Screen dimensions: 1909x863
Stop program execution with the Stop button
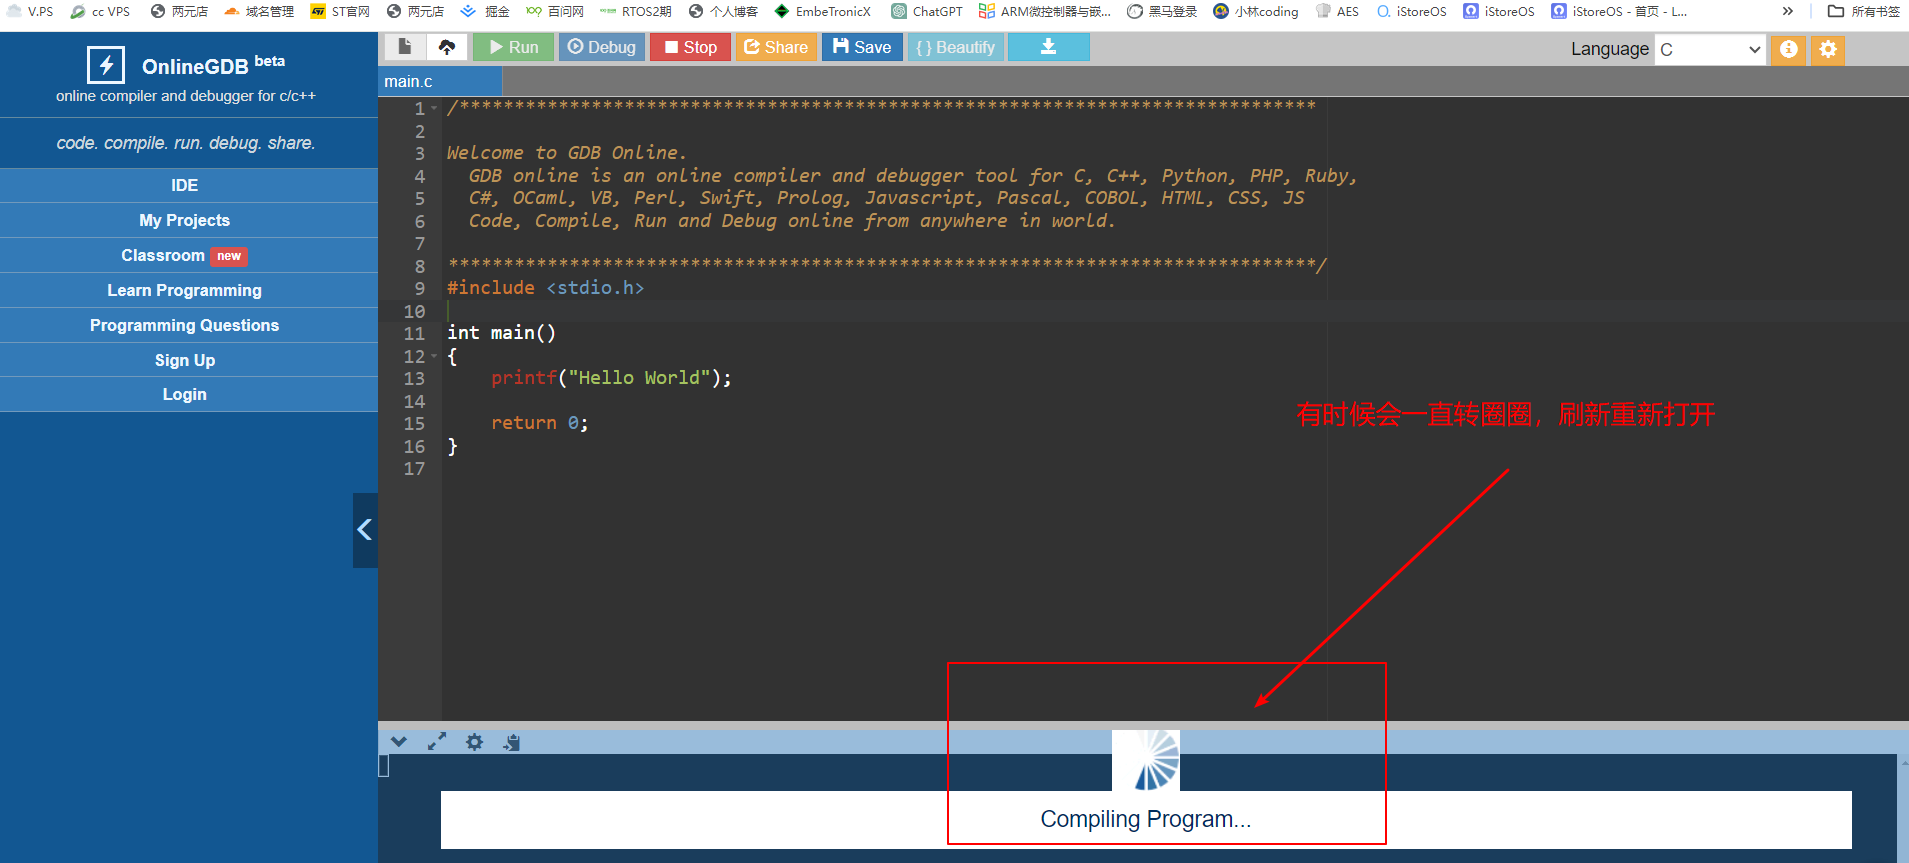[690, 47]
